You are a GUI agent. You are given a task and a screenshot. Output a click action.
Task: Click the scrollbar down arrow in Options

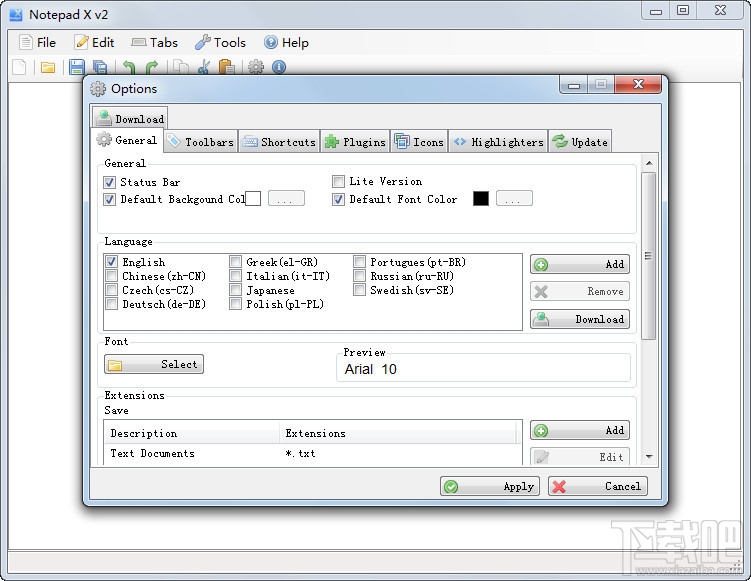(649, 456)
